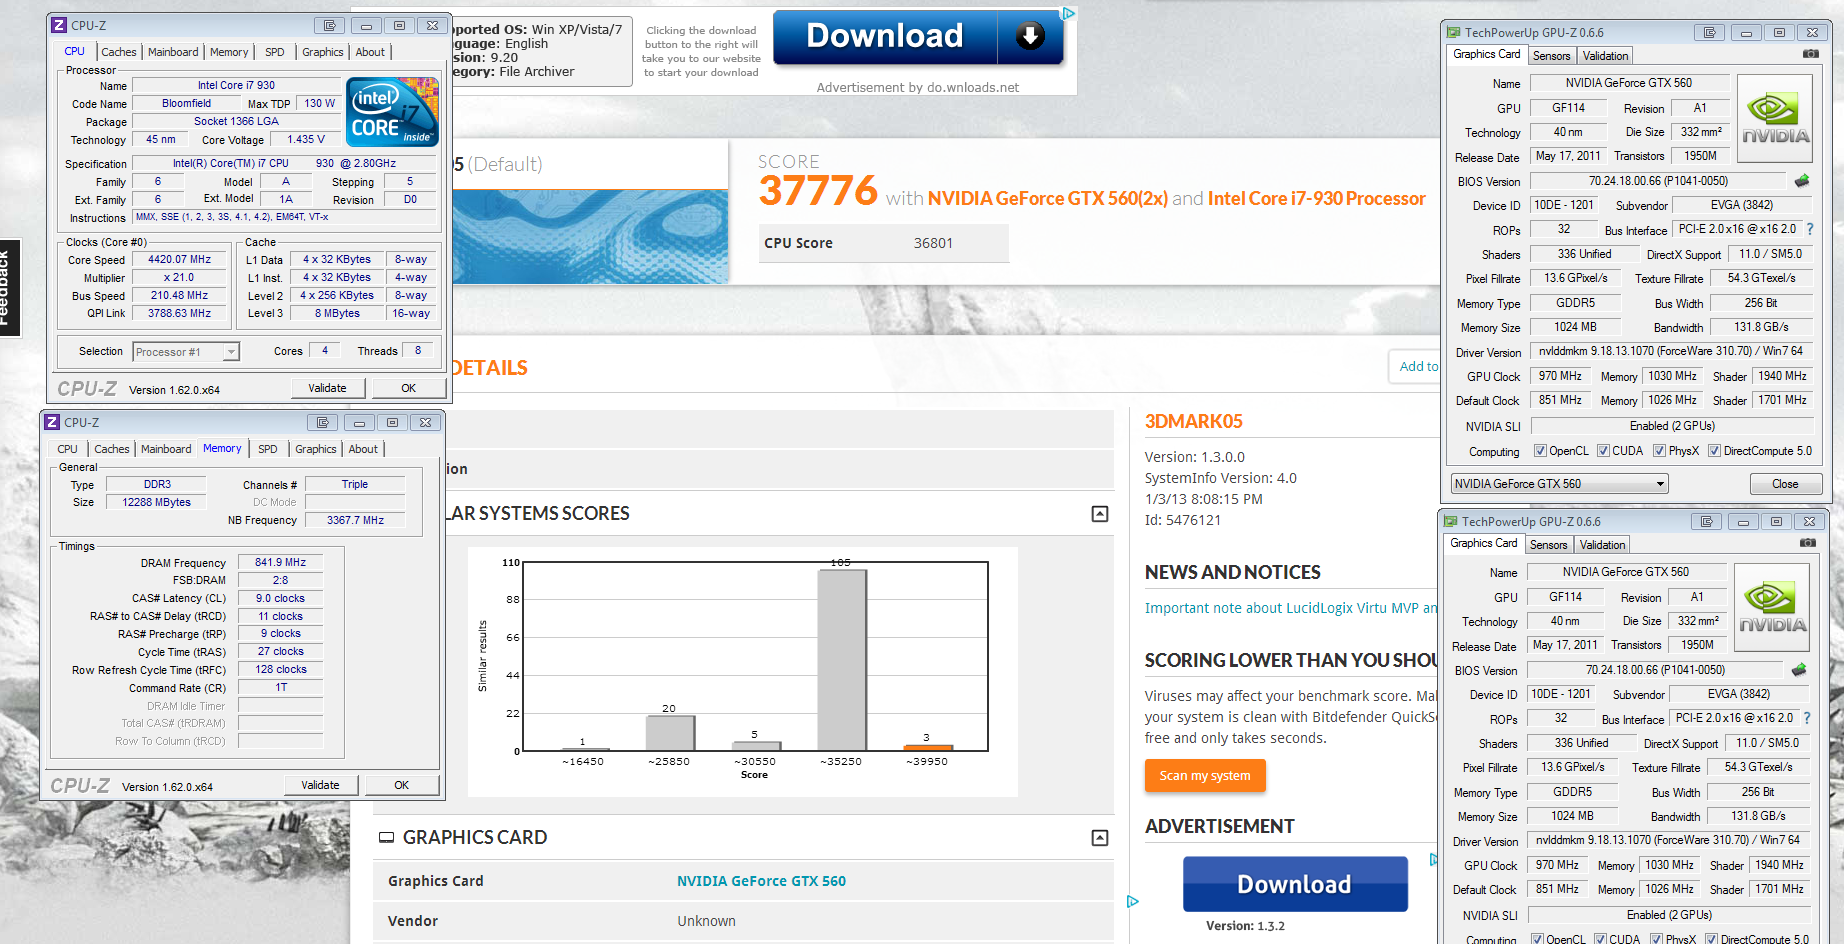Click the Core Speed value 4420.07 MHz
This screenshot has width=1844, height=944.
click(180, 260)
